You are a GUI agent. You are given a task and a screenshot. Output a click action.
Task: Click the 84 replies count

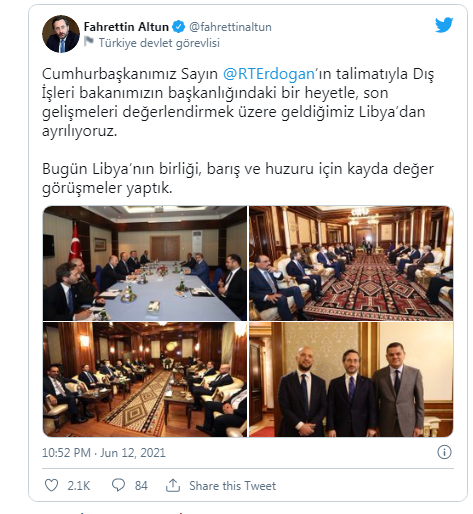pos(141,486)
